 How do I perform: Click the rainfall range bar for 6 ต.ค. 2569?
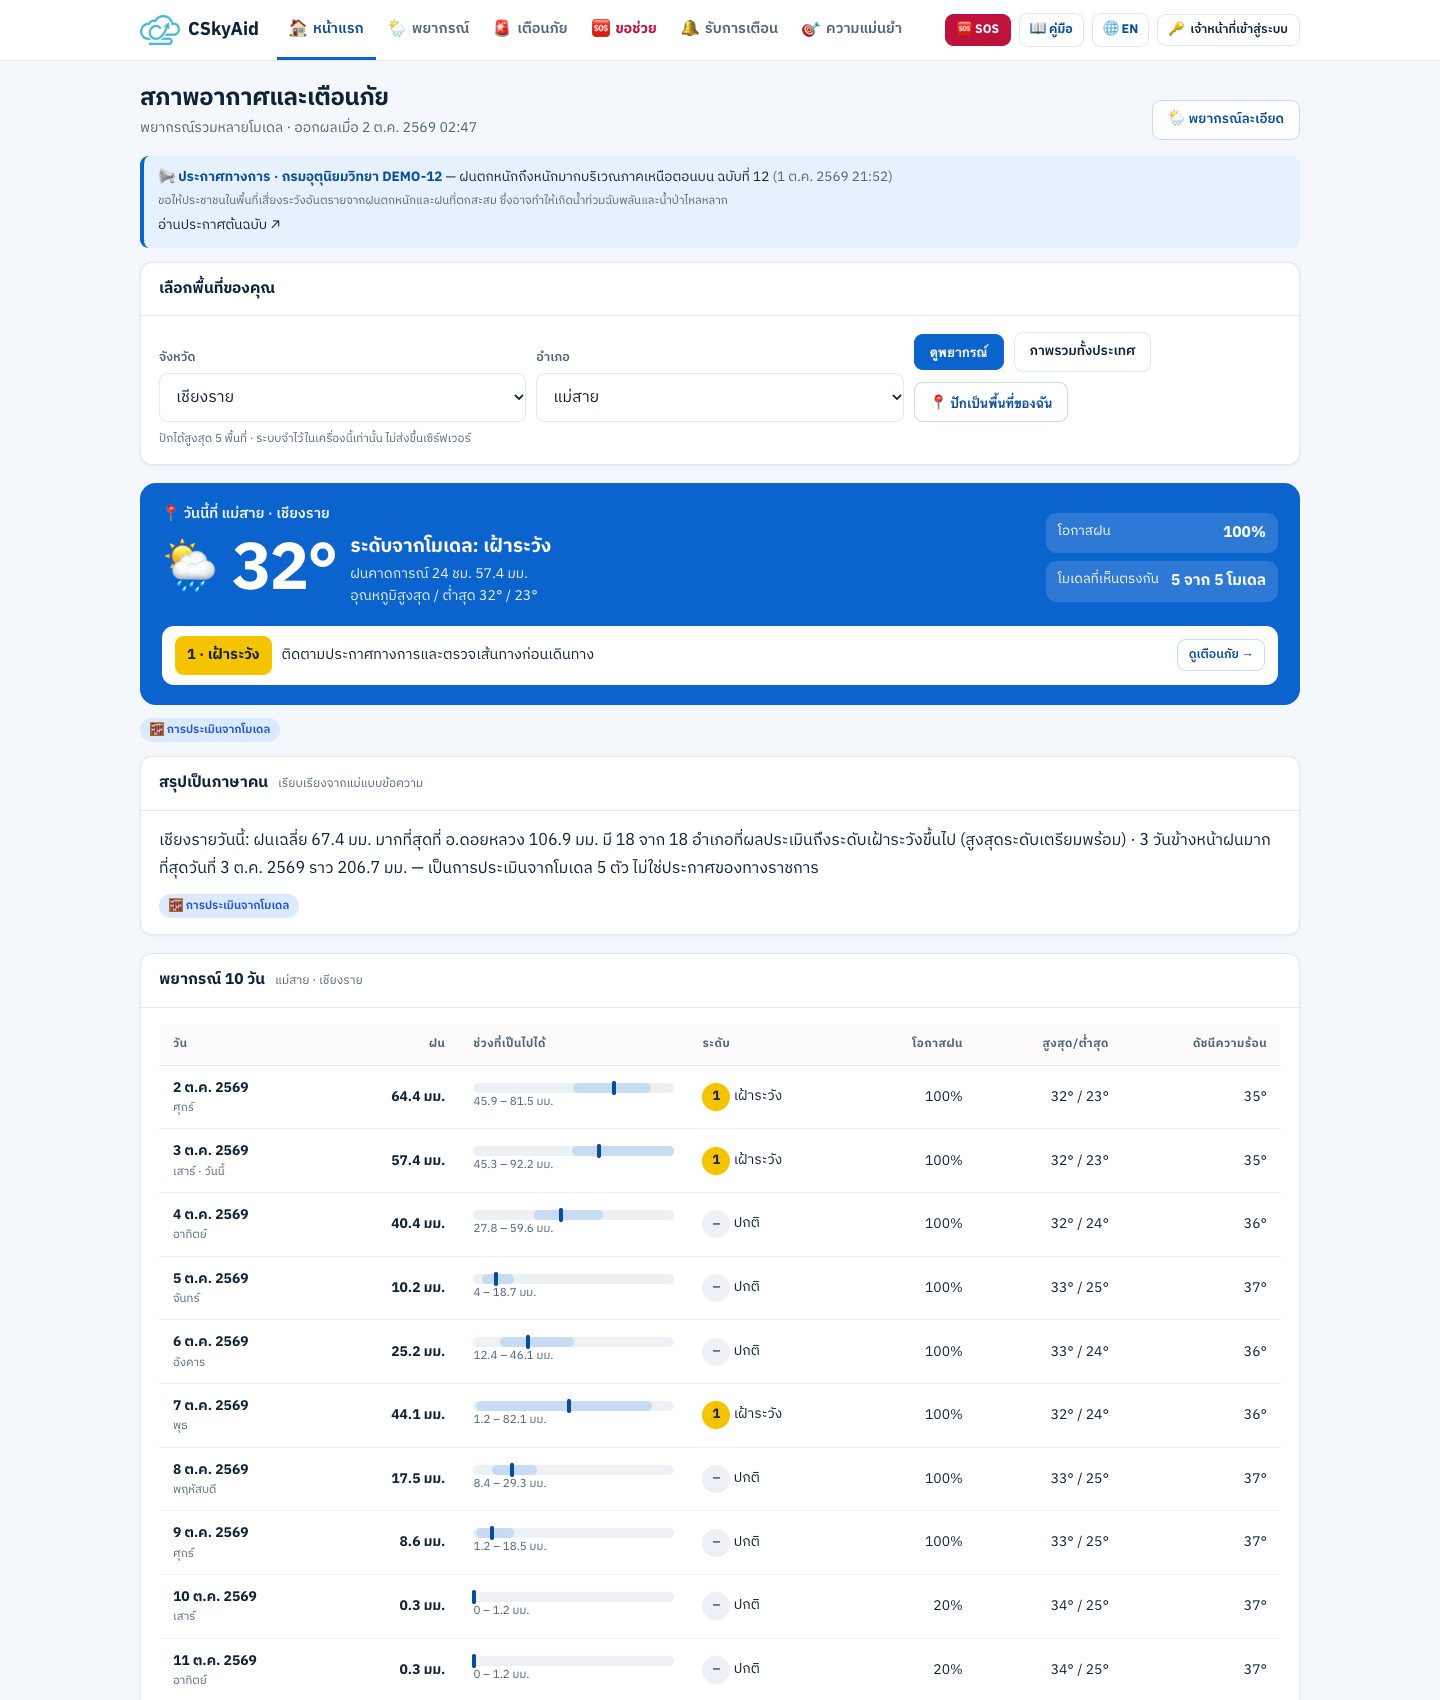point(574,1342)
